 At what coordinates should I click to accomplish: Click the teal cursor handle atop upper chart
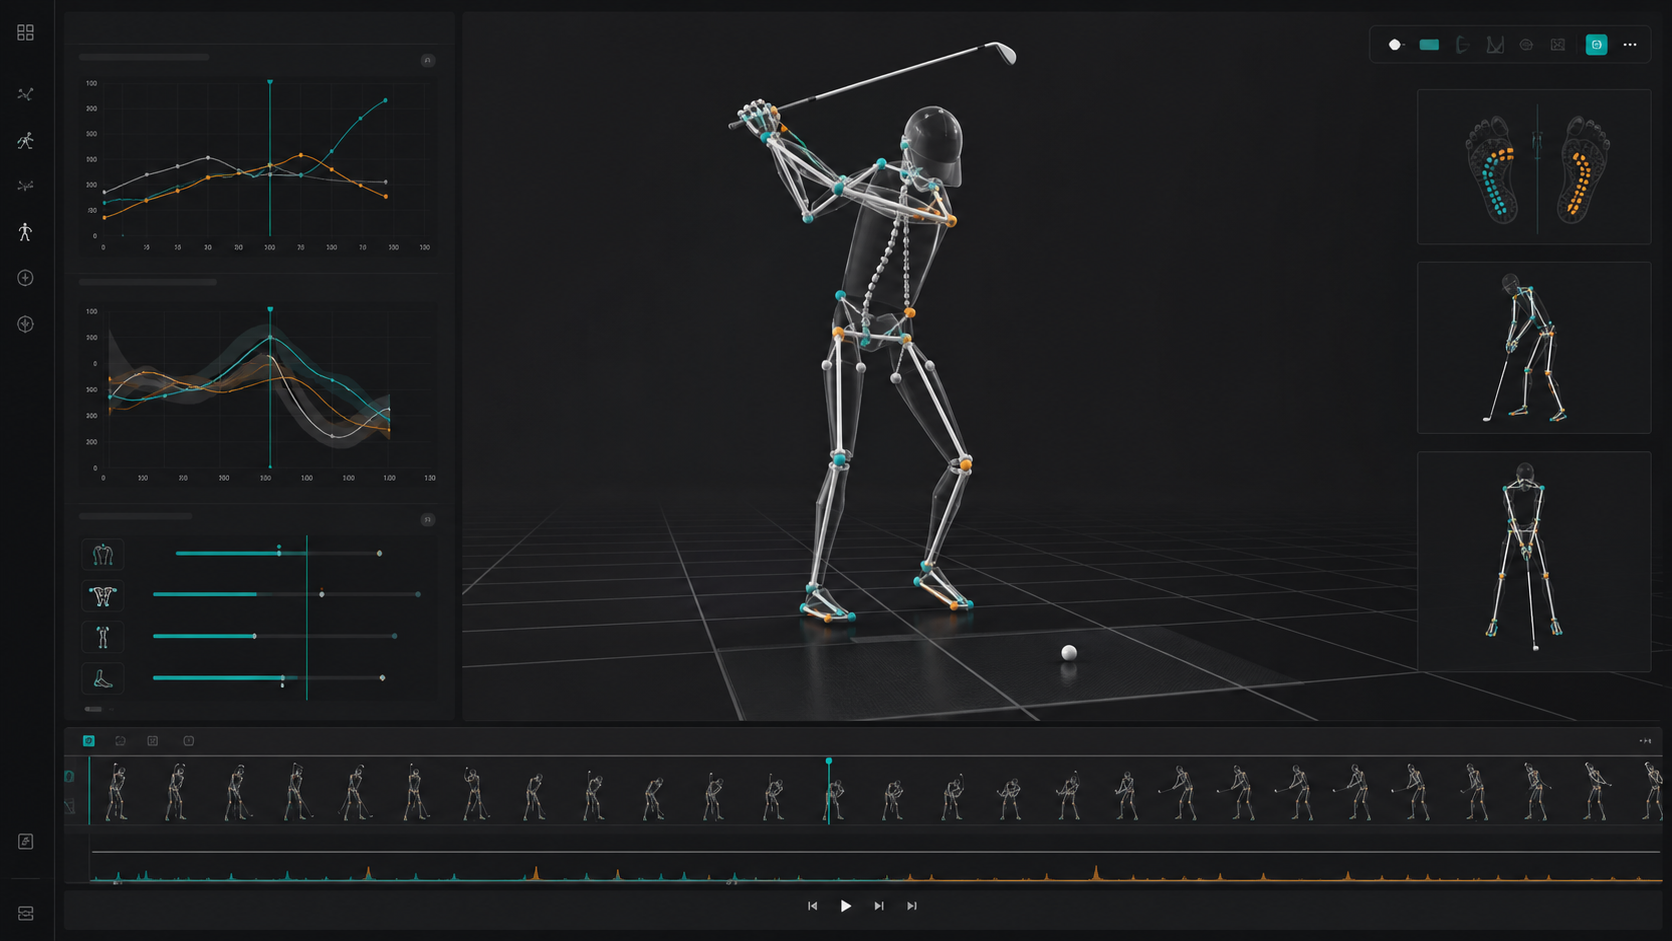[x=270, y=83]
